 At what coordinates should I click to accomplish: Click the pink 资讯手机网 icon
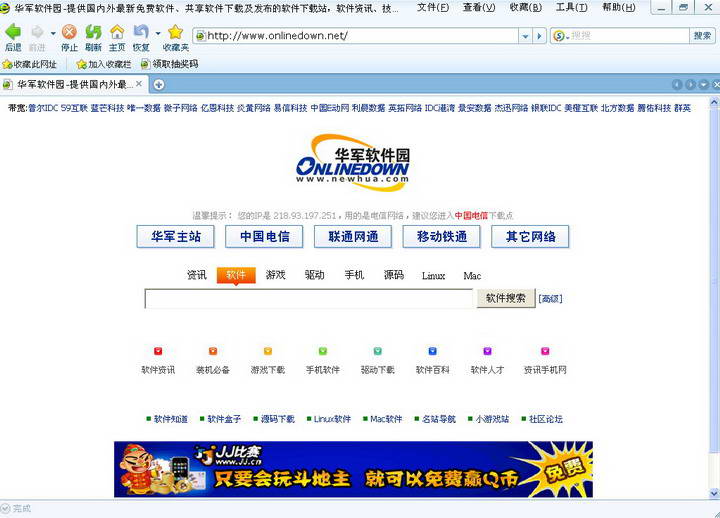545,351
